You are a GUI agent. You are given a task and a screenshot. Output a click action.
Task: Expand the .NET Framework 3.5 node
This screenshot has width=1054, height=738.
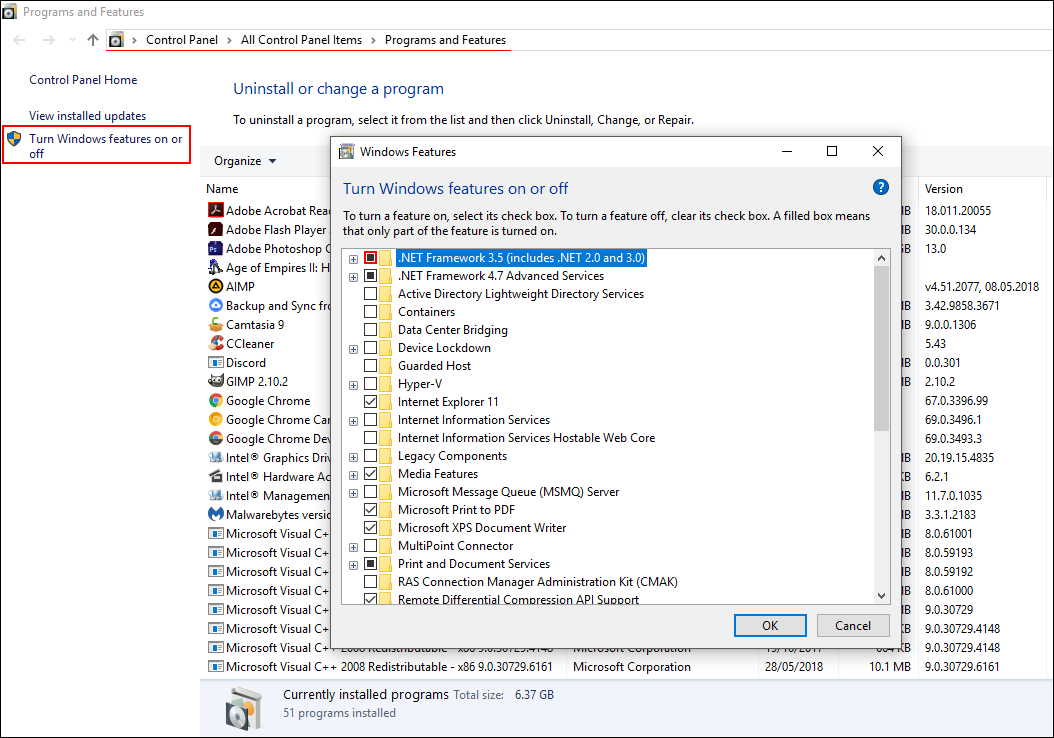[354, 259]
